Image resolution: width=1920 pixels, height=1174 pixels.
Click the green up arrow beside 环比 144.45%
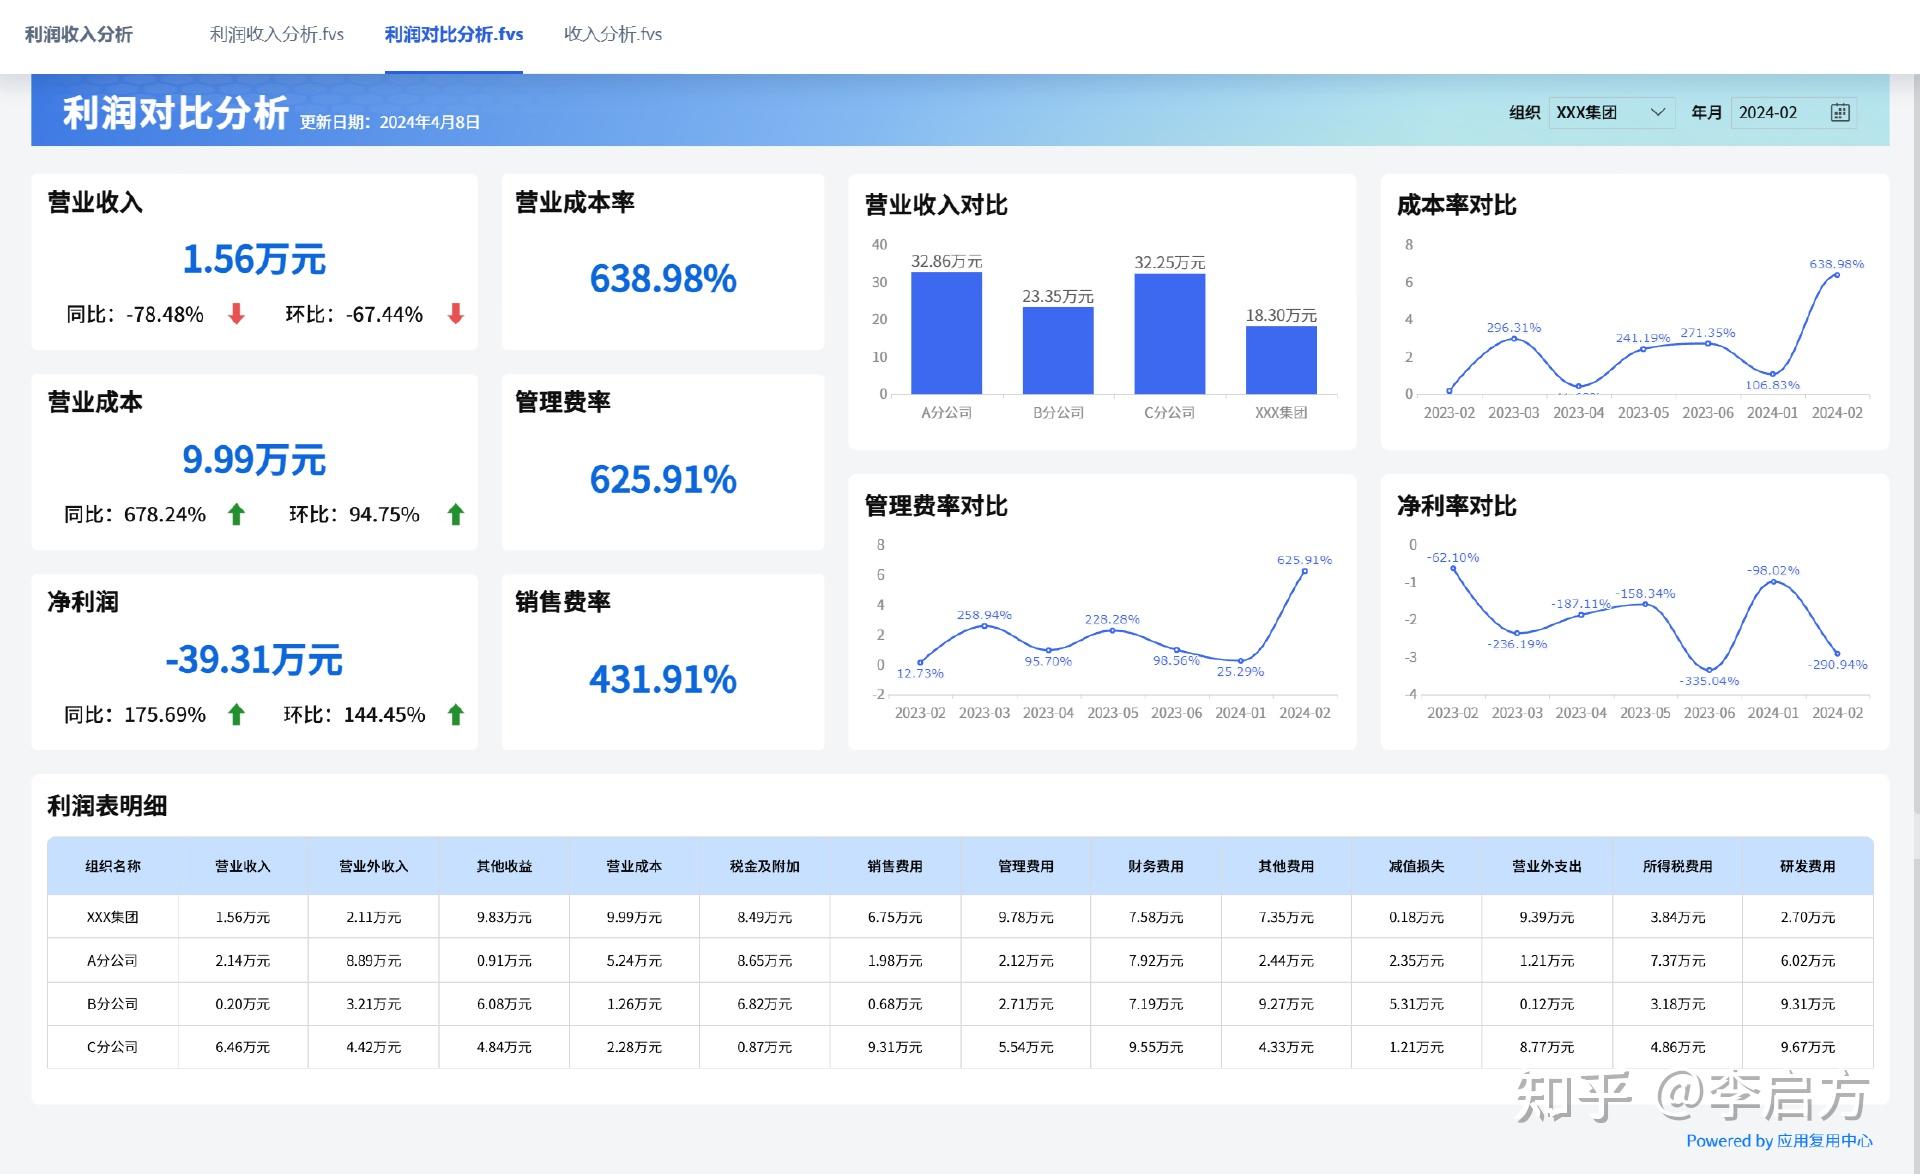[x=455, y=715]
